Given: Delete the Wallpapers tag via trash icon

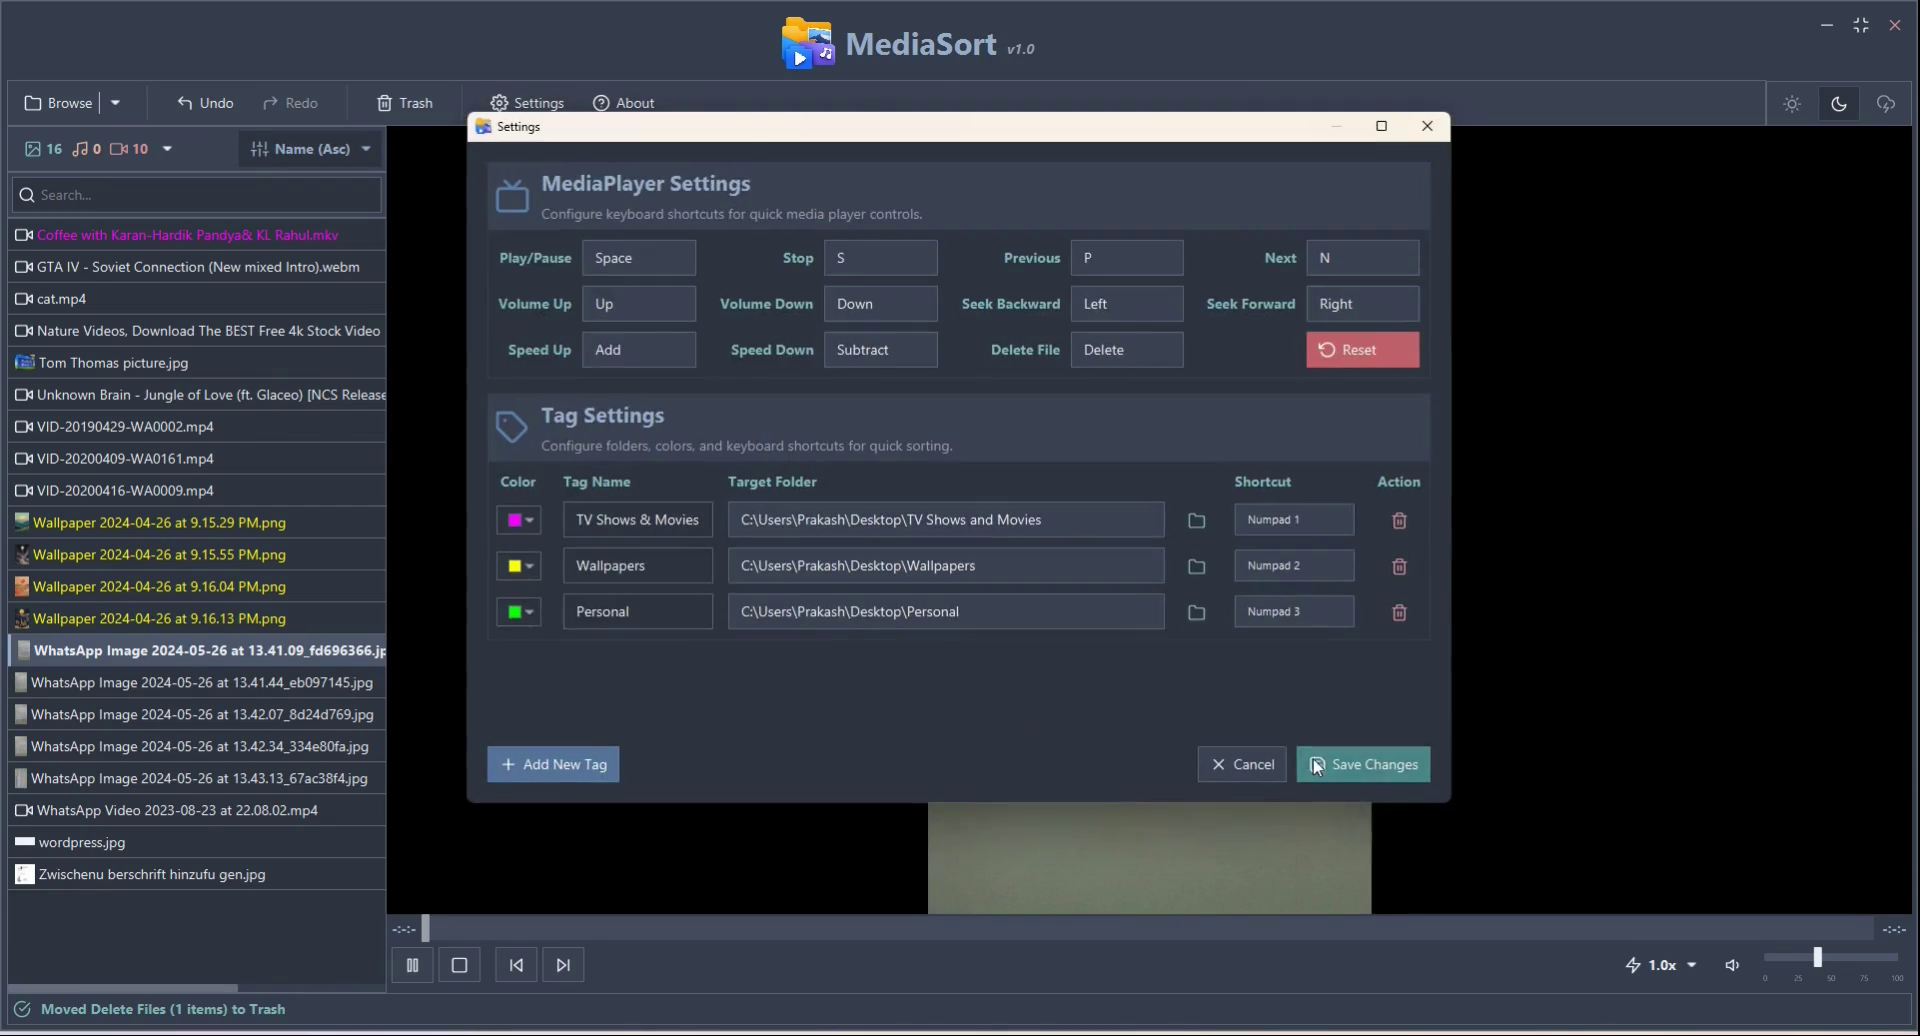Looking at the screenshot, I should (x=1399, y=566).
